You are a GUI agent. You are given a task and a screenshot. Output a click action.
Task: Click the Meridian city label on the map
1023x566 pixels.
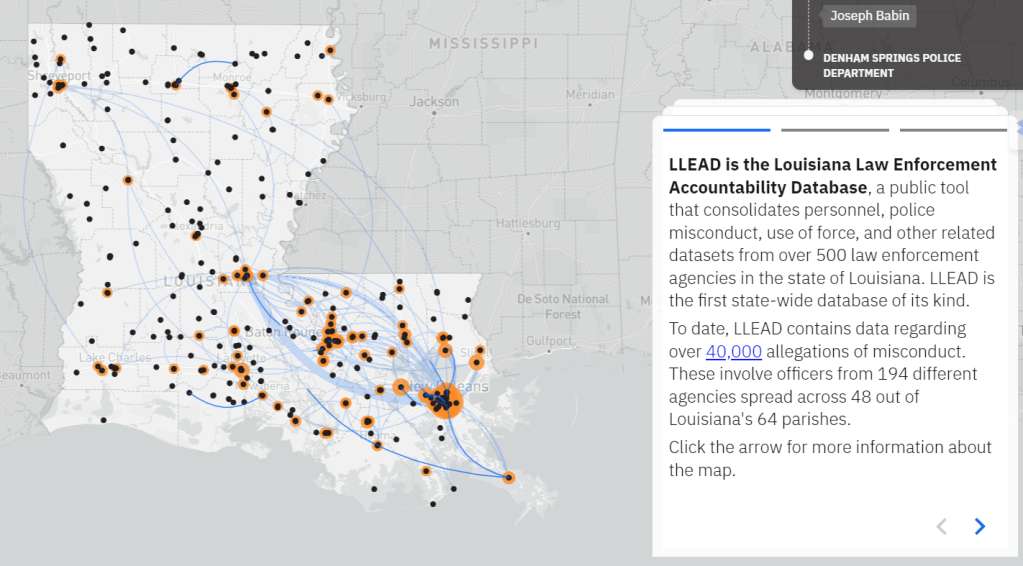pos(589,94)
